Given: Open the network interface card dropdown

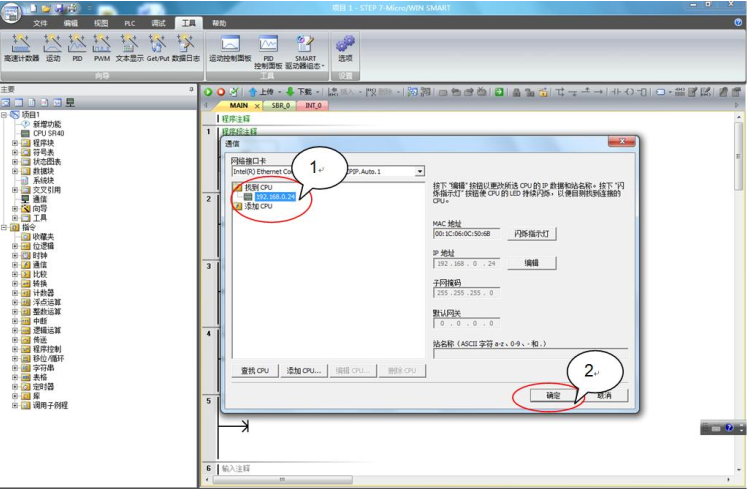Looking at the screenshot, I should point(419,172).
